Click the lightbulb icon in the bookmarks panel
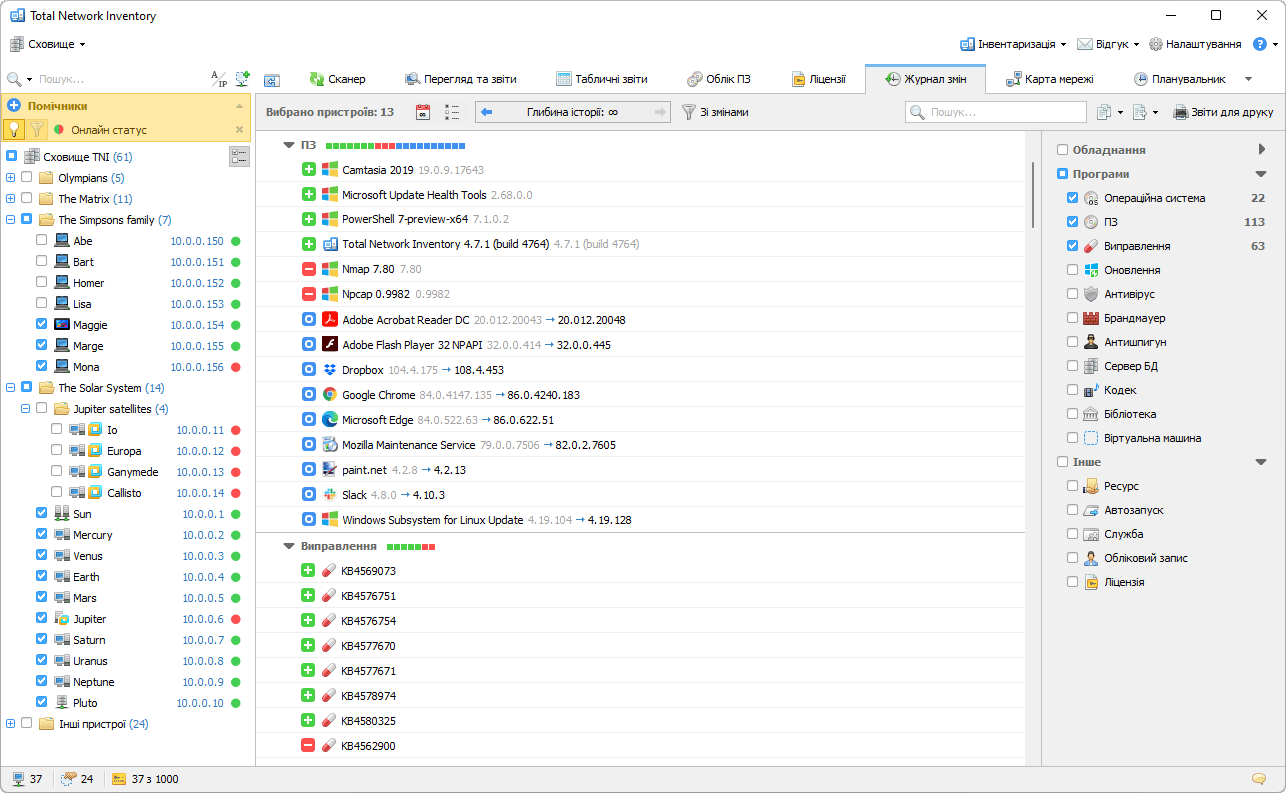The image size is (1286, 793). 14,129
